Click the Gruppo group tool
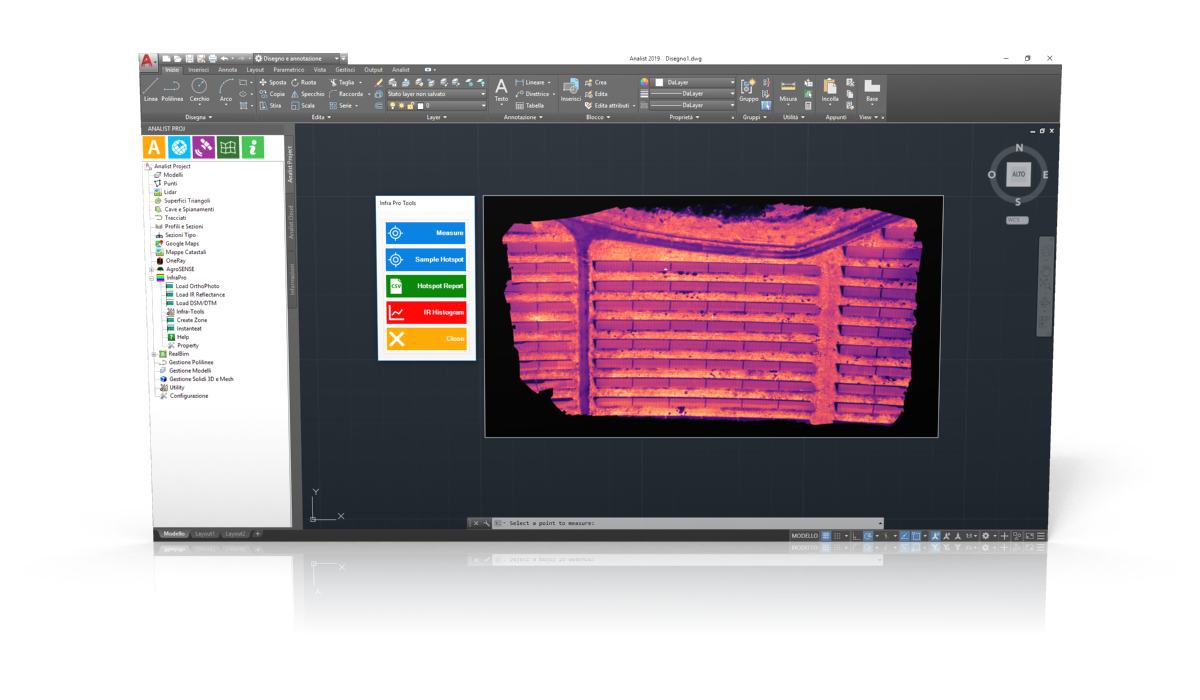The width and height of the screenshot is (1200, 700). click(748, 90)
